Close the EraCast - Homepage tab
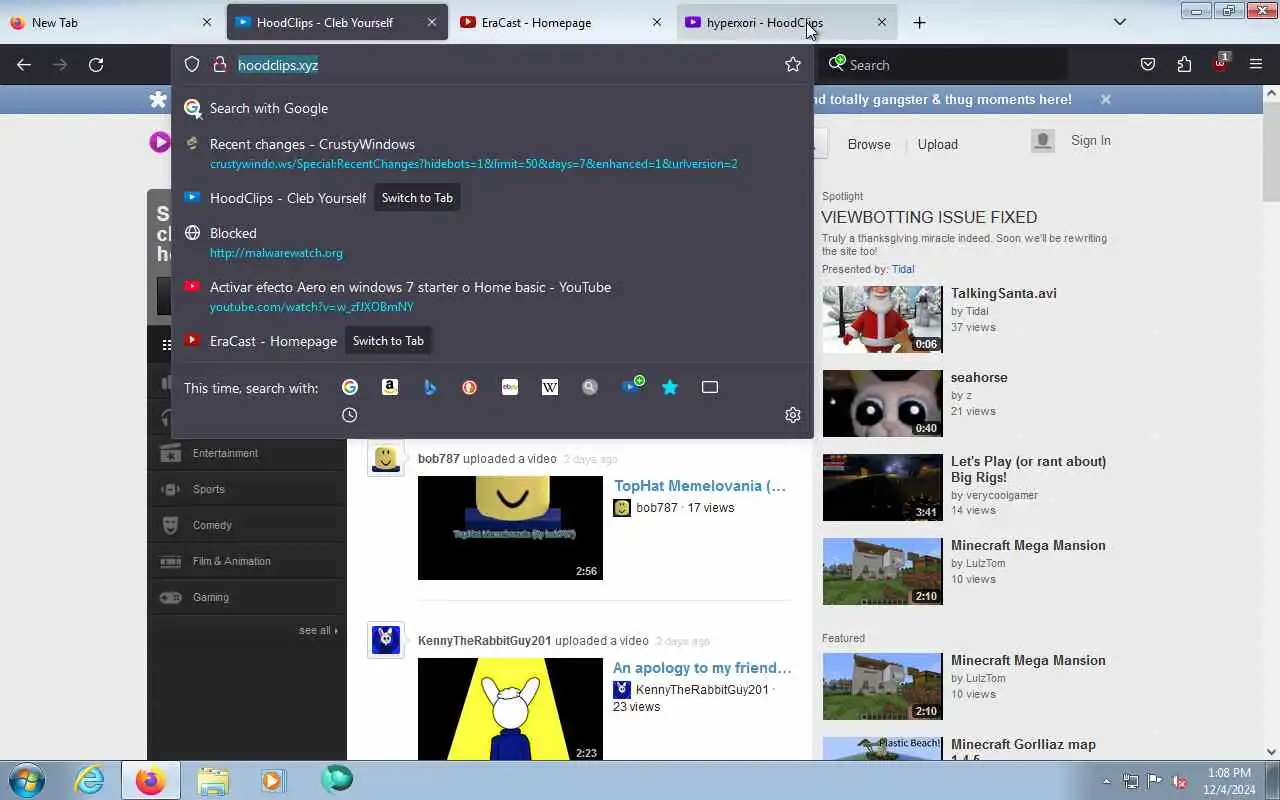The height and width of the screenshot is (800, 1280). pos(657,22)
